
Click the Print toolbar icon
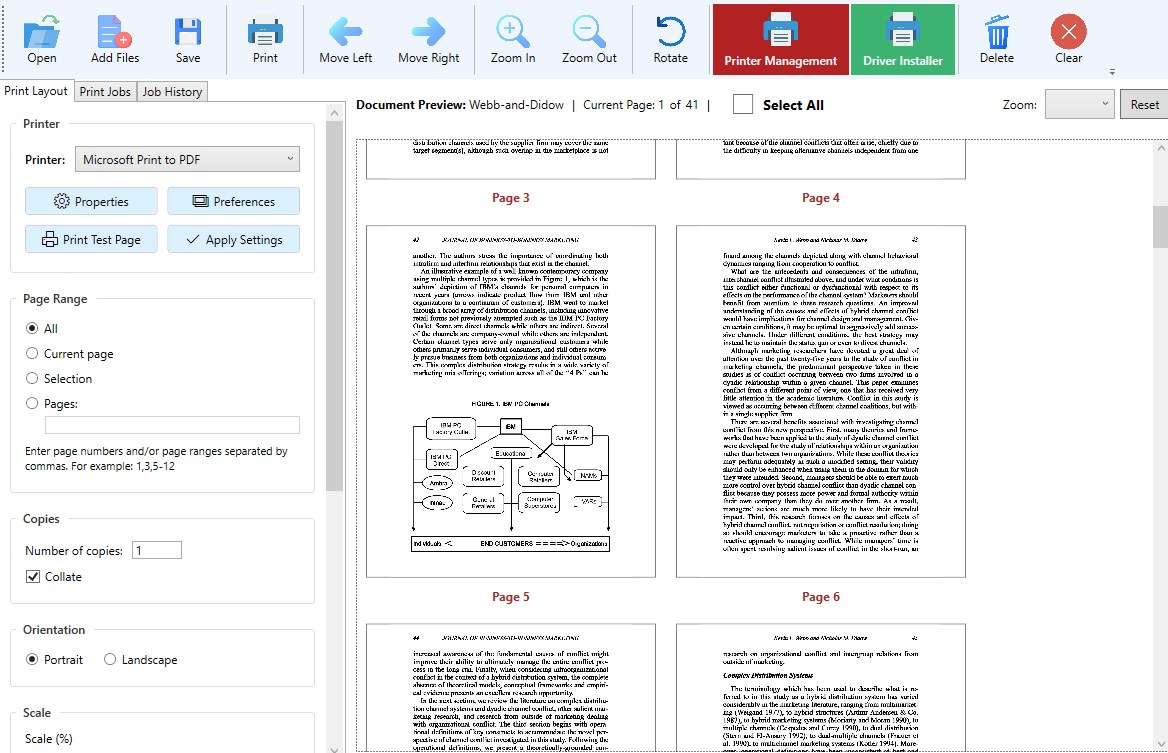coord(265,38)
